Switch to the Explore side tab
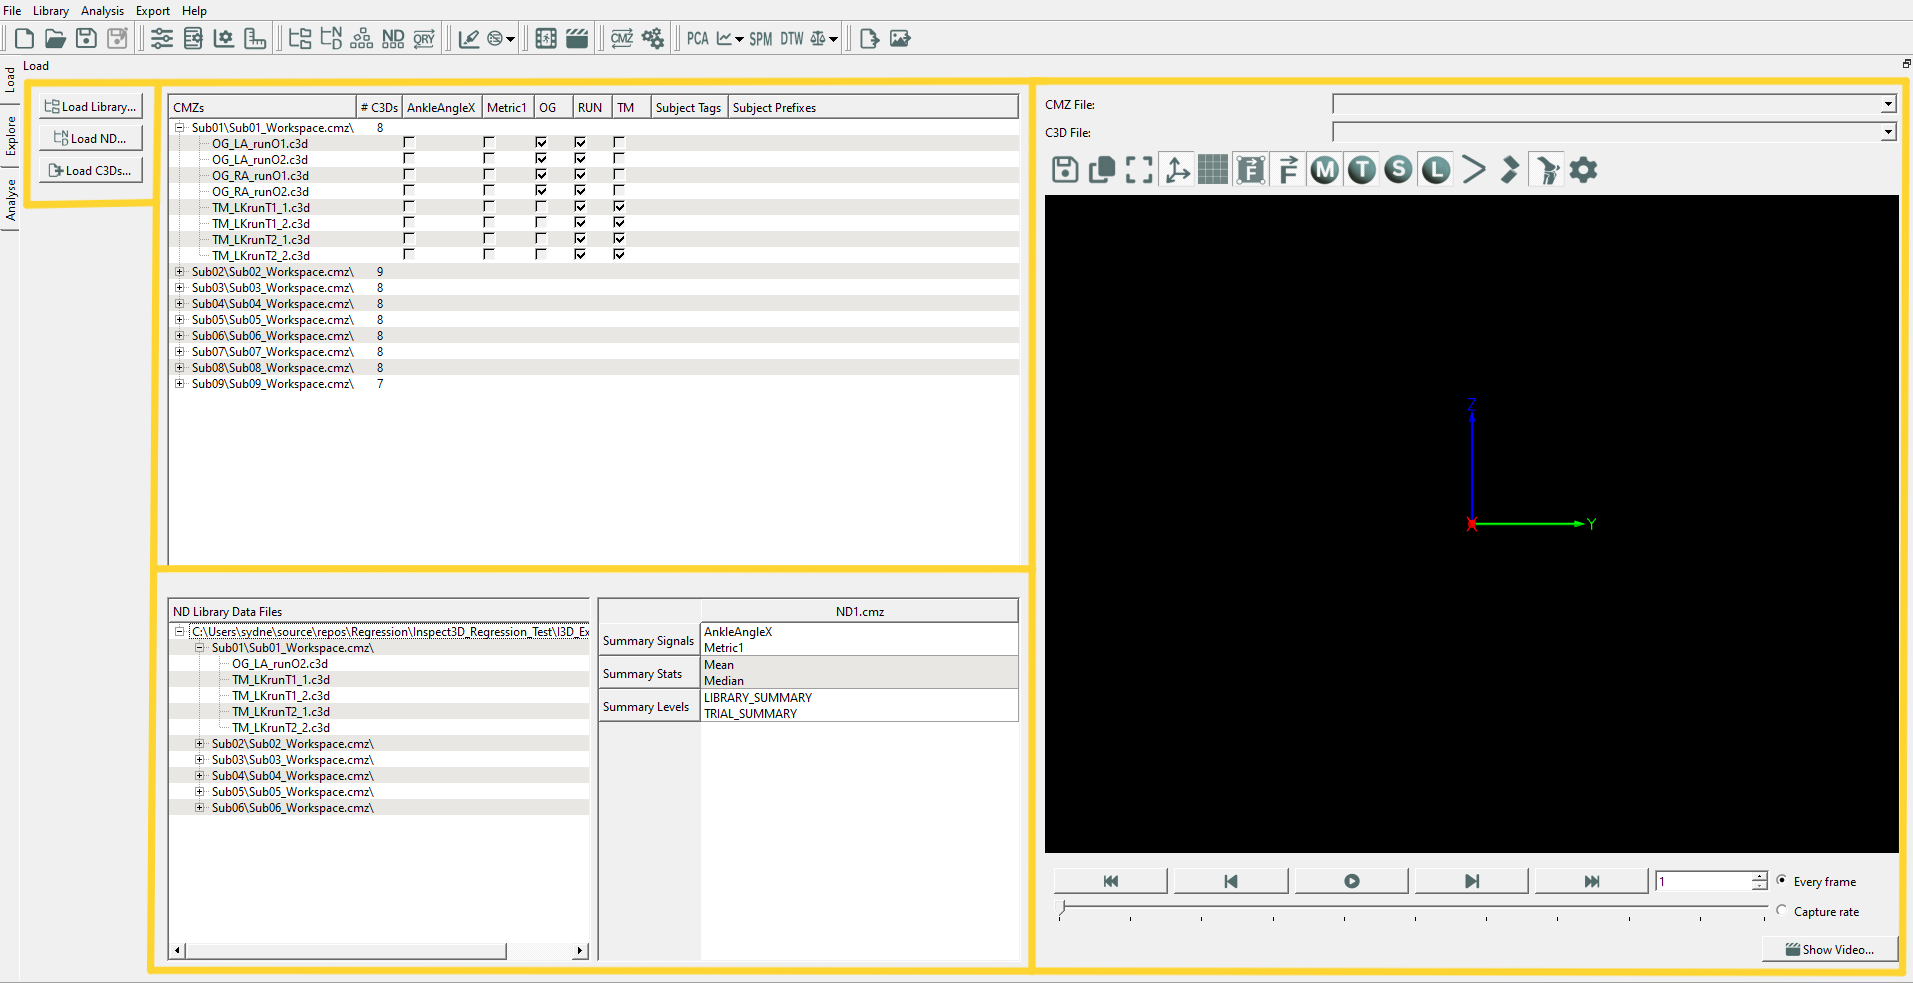 tap(11, 136)
